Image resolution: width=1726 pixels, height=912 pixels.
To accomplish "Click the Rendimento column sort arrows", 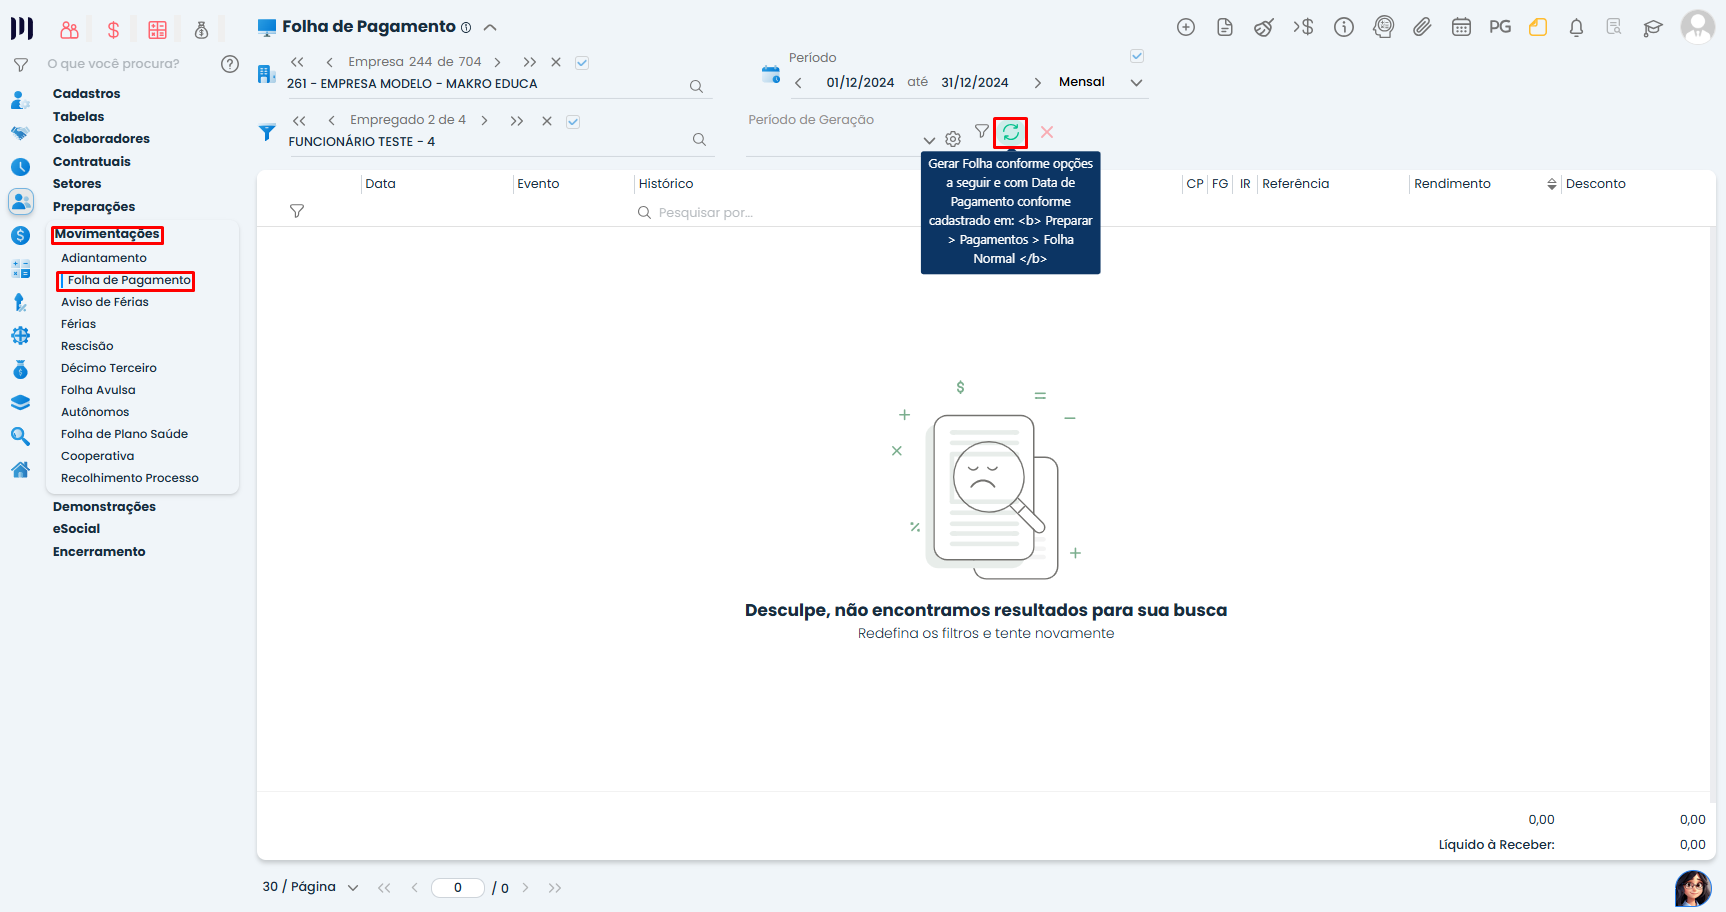I will (x=1551, y=184).
